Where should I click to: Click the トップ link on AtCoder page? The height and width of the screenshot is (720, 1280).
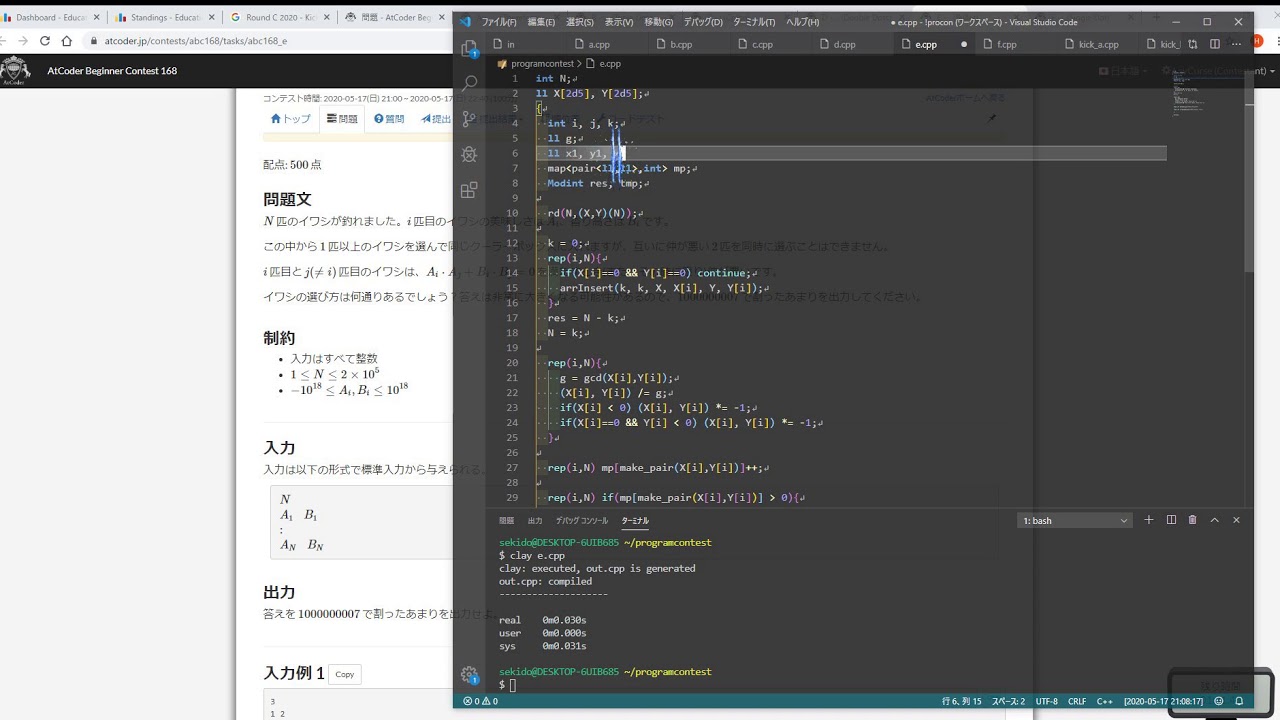tap(291, 119)
